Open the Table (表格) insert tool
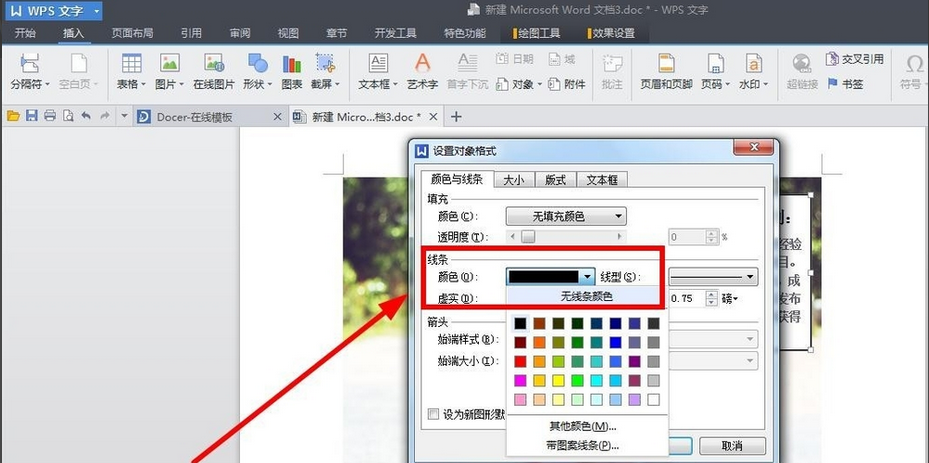This screenshot has width=929, height=463. click(x=131, y=70)
